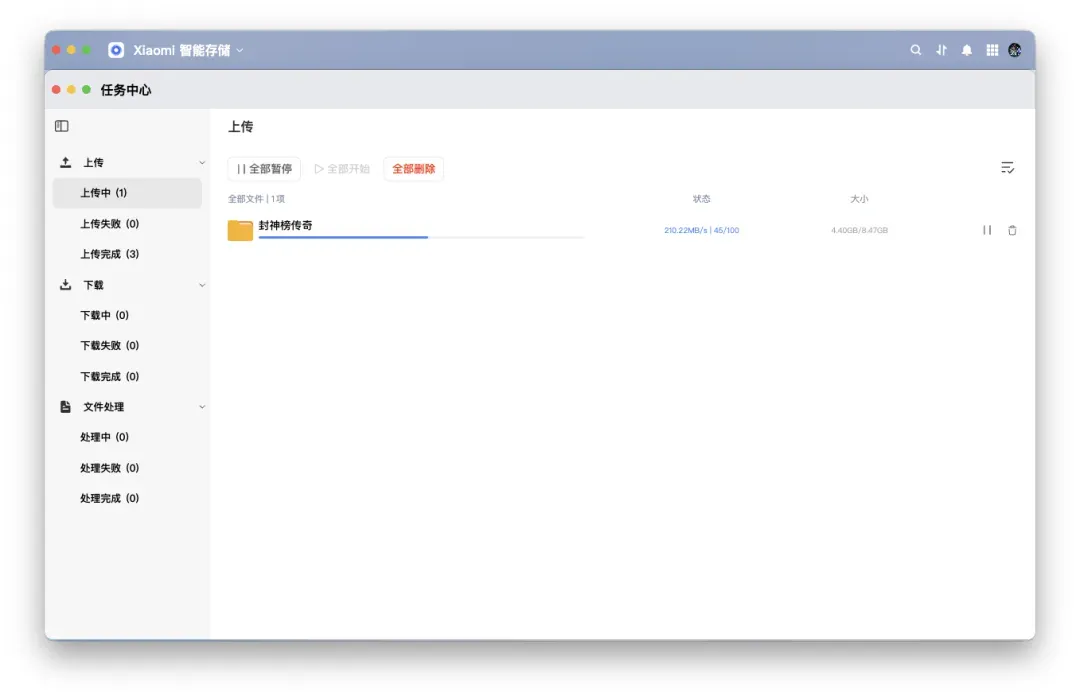The width and height of the screenshot is (1080, 700).
Task: Toggle the sidebar collapse icon
Action: tap(61, 125)
